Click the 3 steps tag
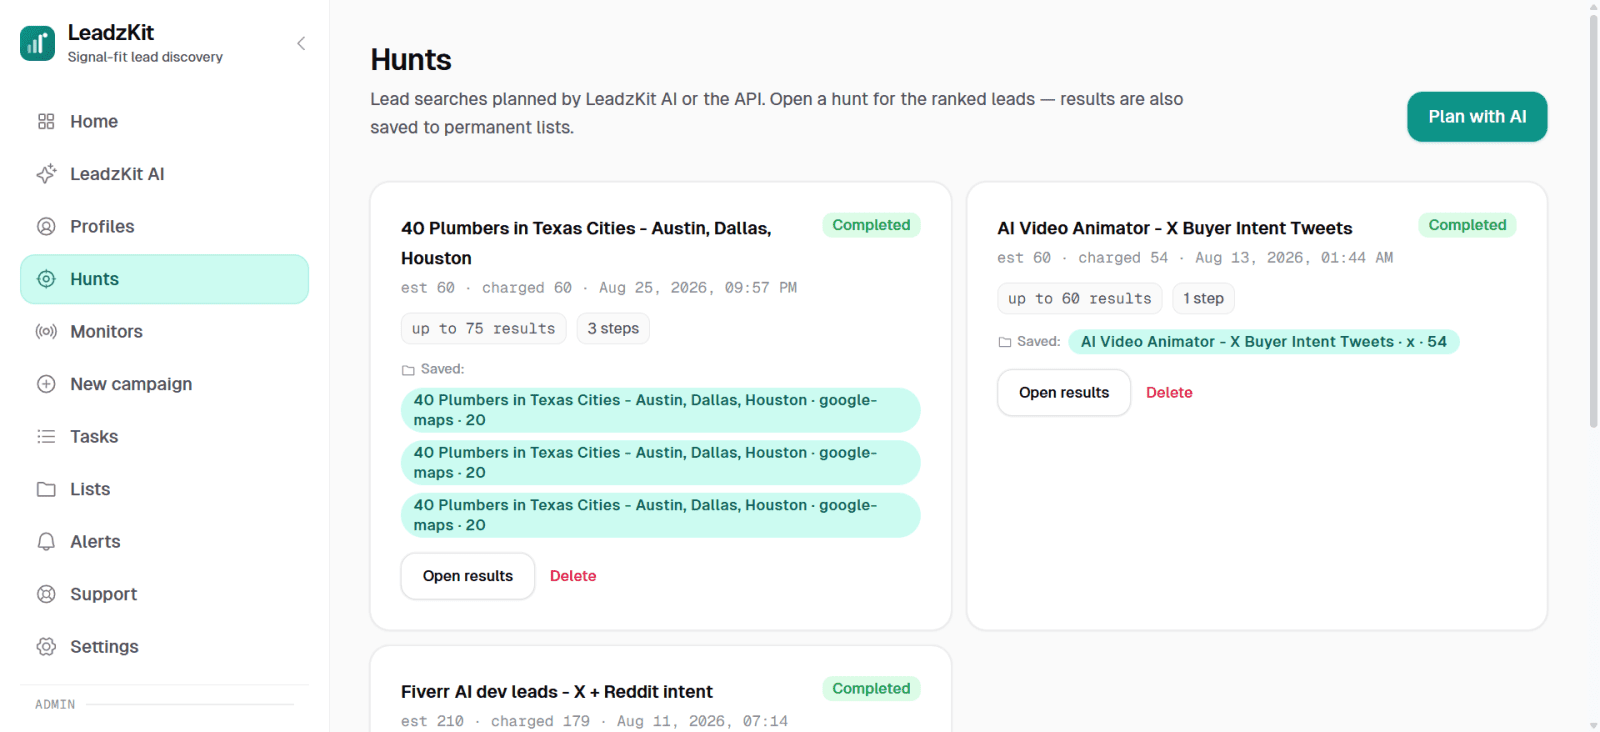The width and height of the screenshot is (1600, 732). (x=613, y=329)
